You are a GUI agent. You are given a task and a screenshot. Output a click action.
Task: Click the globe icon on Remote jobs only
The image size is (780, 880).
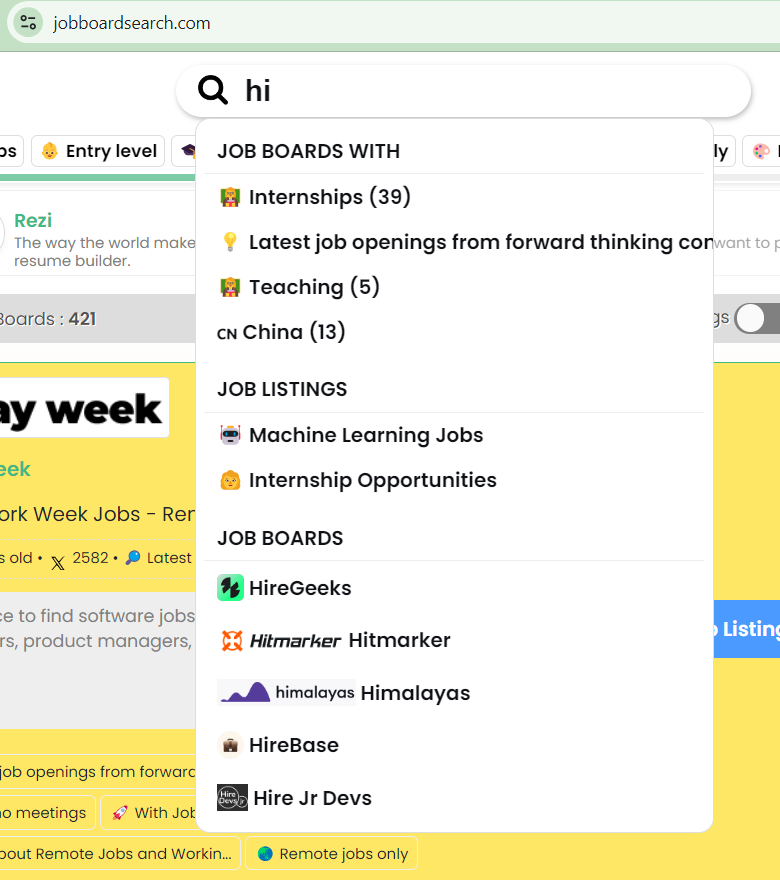tap(265, 854)
